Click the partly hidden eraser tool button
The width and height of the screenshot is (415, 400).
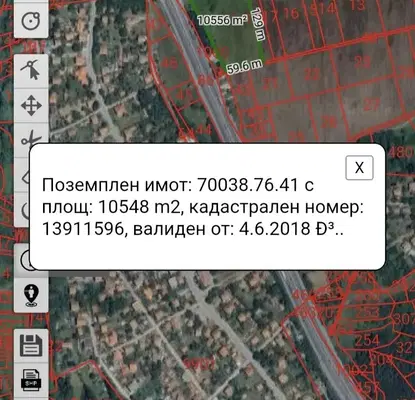[22, 175]
